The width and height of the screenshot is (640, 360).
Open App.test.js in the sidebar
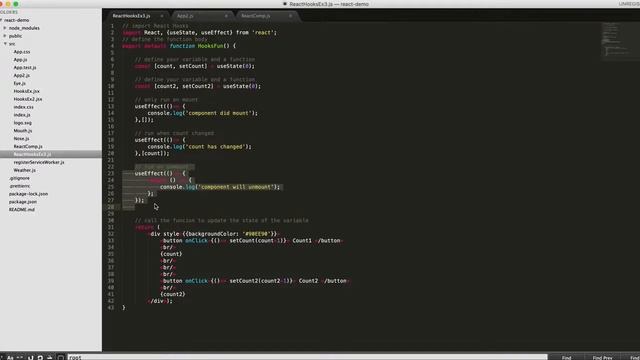25,67
